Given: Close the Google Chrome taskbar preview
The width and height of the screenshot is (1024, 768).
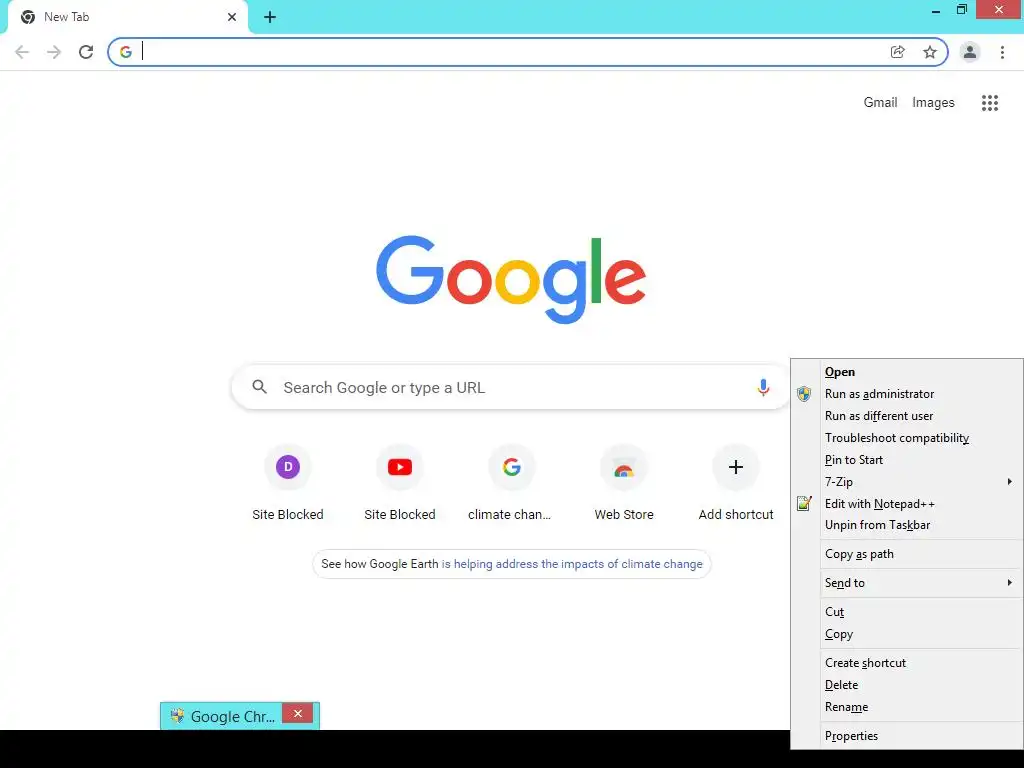Looking at the screenshot, I should (298, 713).
